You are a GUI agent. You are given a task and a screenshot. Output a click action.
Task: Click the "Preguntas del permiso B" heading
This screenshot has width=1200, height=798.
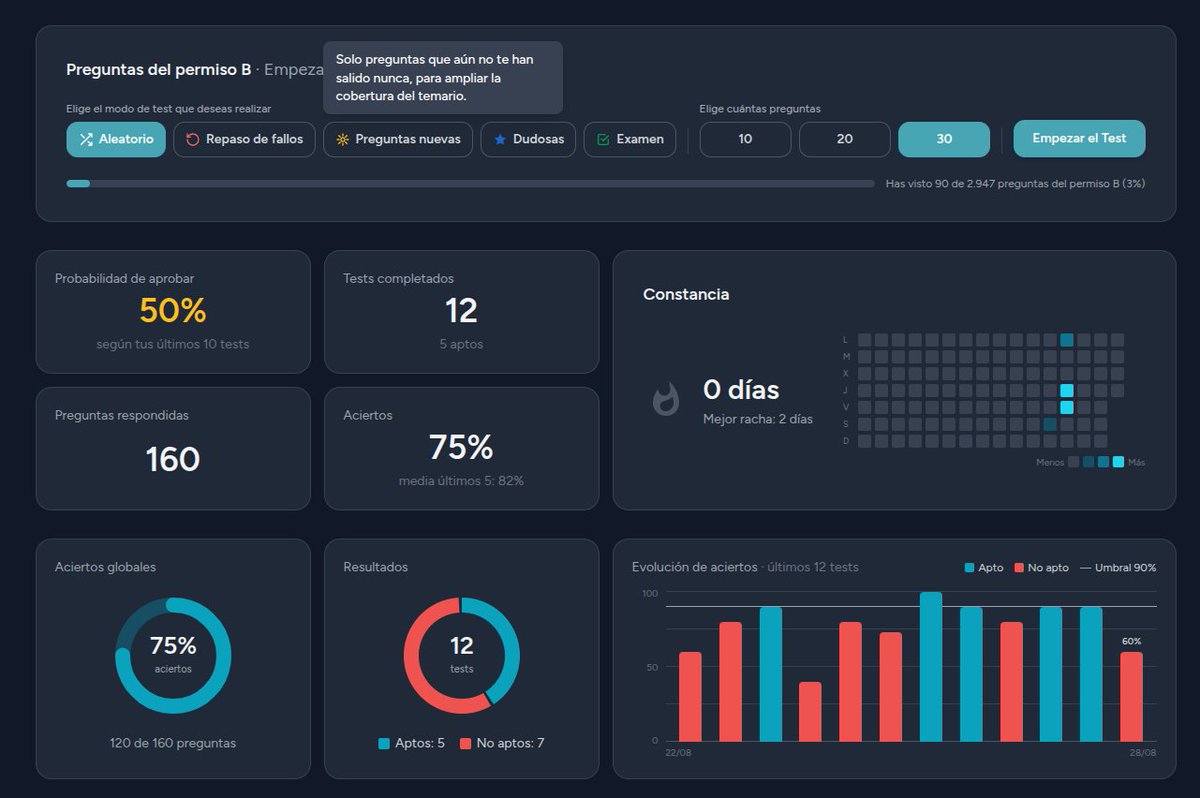click(x=159, y=70)
